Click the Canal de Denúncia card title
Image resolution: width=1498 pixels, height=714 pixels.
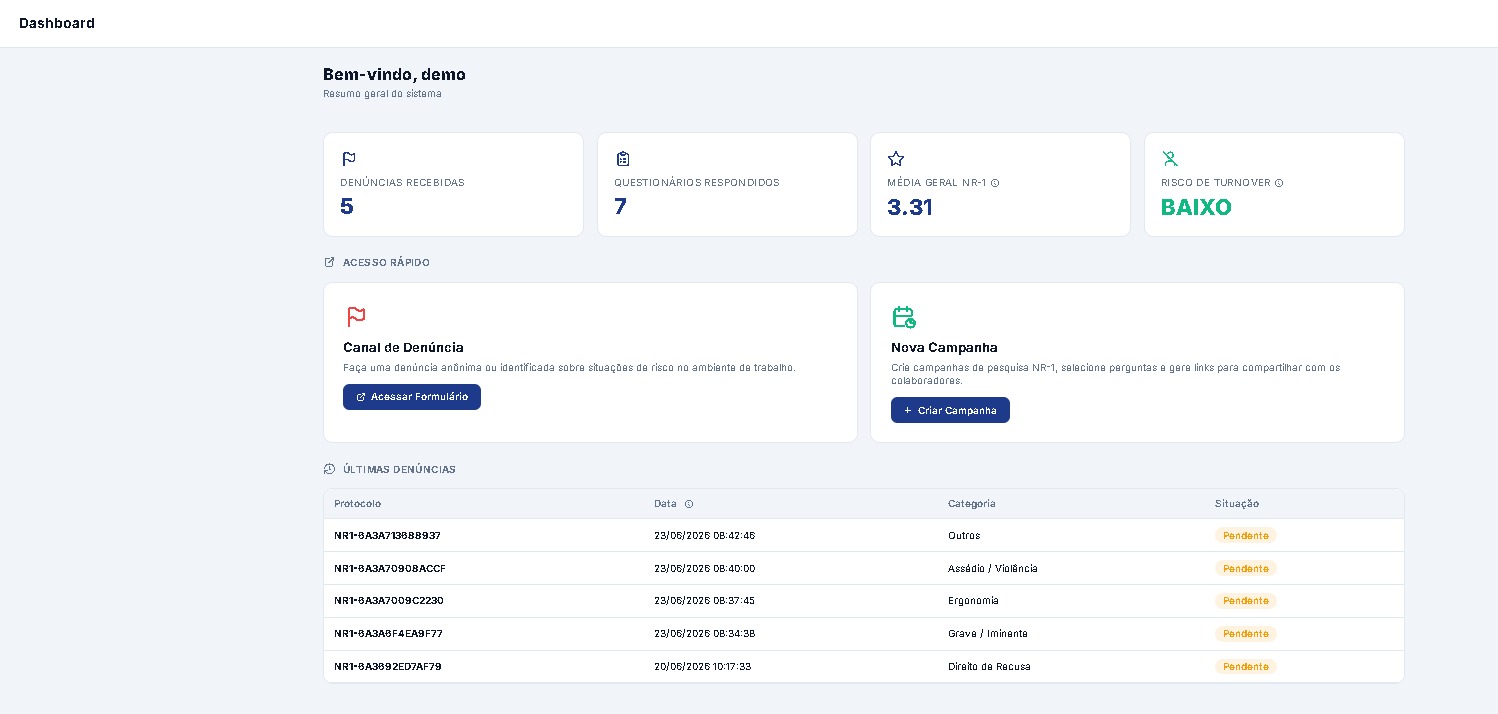point(403,348)
